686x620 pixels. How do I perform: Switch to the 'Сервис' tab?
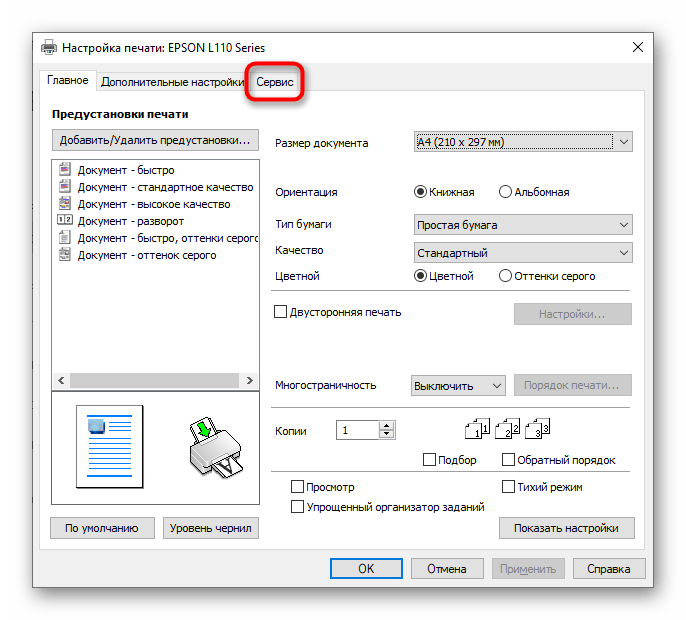click(x=275, y=82)
